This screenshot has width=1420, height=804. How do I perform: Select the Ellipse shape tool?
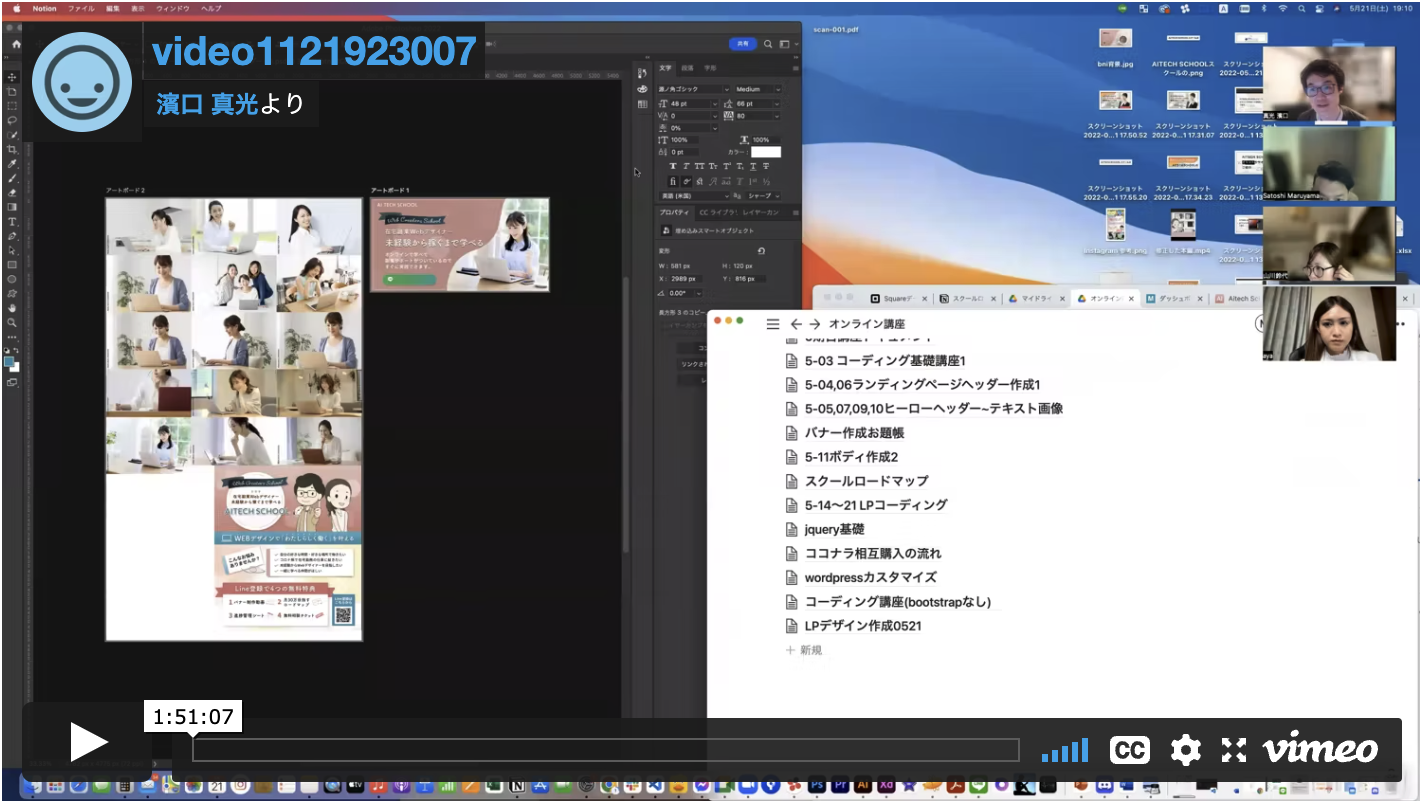pos(12,279)
